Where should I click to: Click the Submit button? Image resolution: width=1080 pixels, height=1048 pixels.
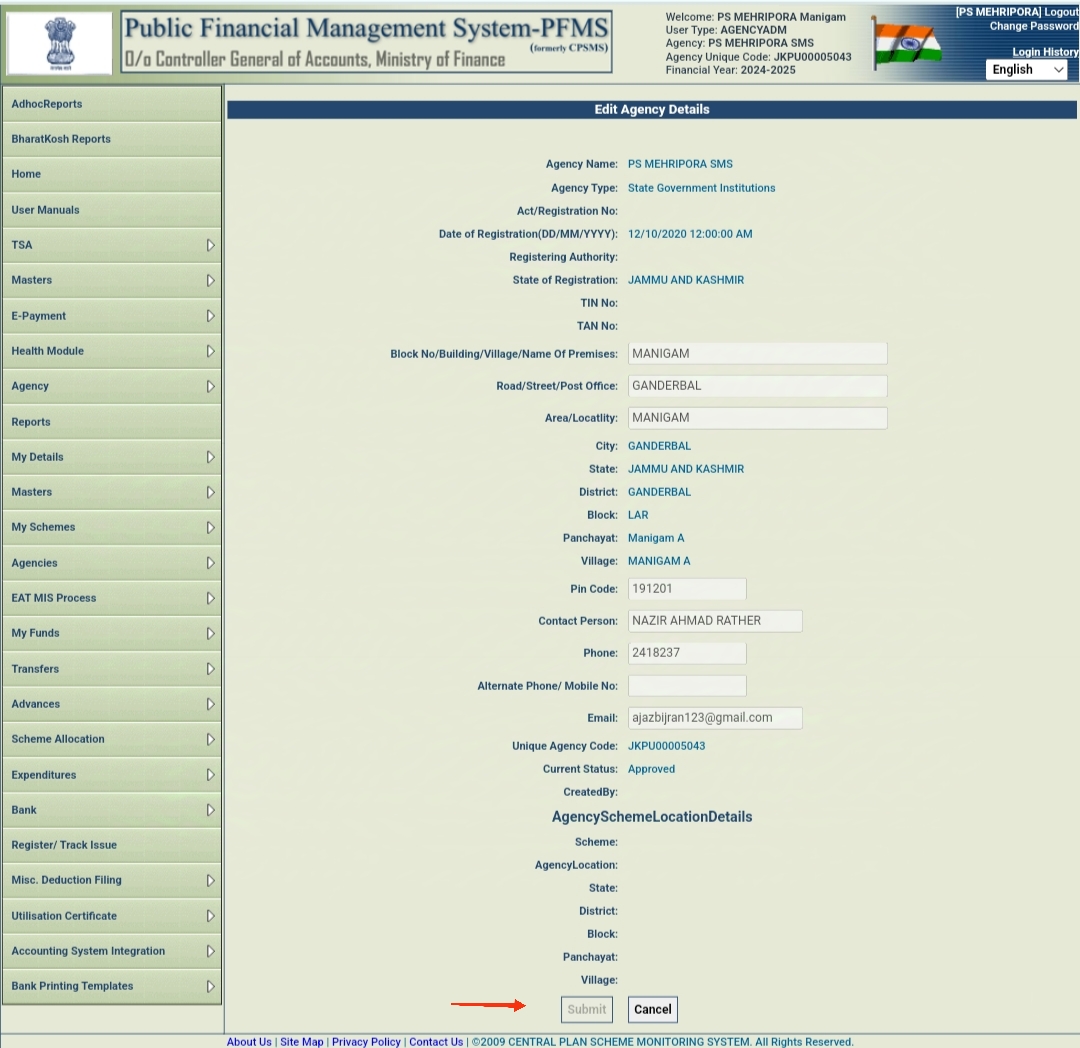click(x=587, y=1009)
